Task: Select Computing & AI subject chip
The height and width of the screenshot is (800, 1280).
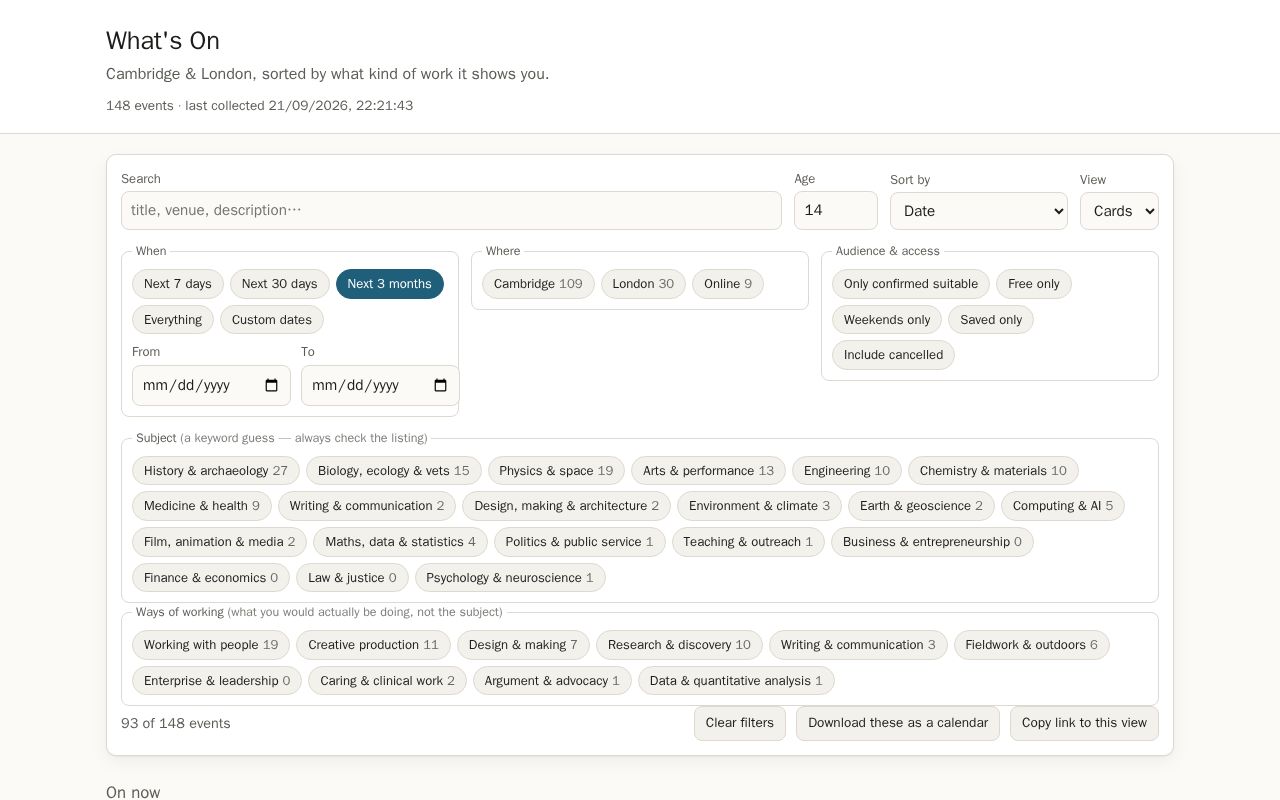Action: click(1063, 506)
